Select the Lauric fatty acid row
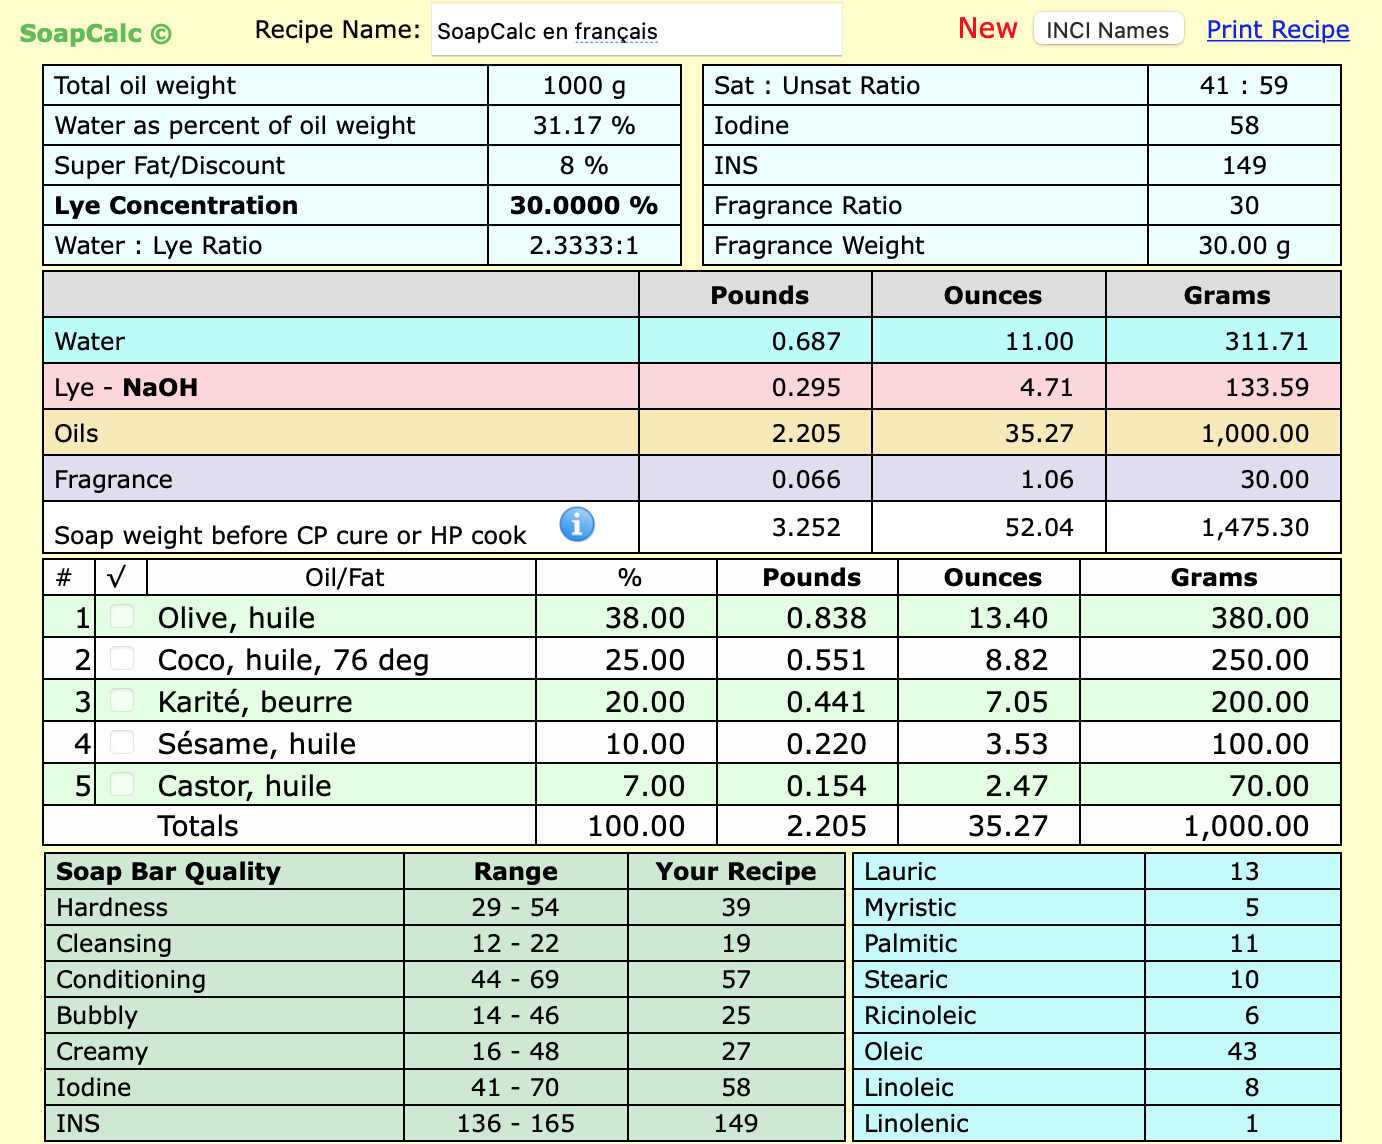Image resolution: width=1382 pixels, height=1144 pixels. (900, 872)
